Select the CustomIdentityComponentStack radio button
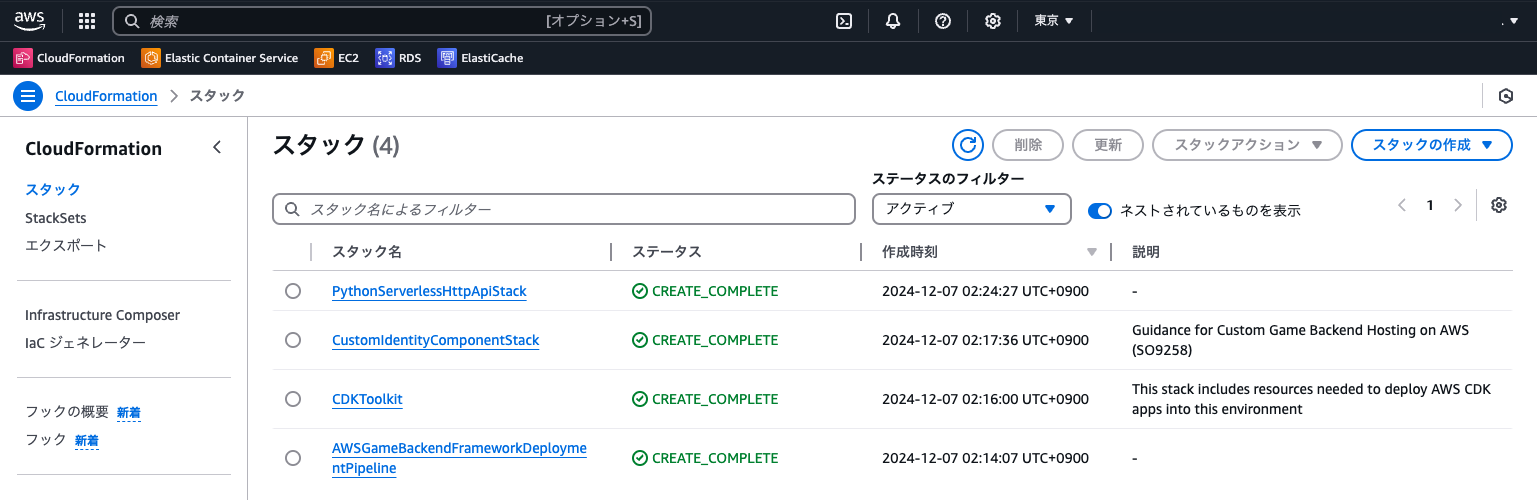 coord(293,340)
